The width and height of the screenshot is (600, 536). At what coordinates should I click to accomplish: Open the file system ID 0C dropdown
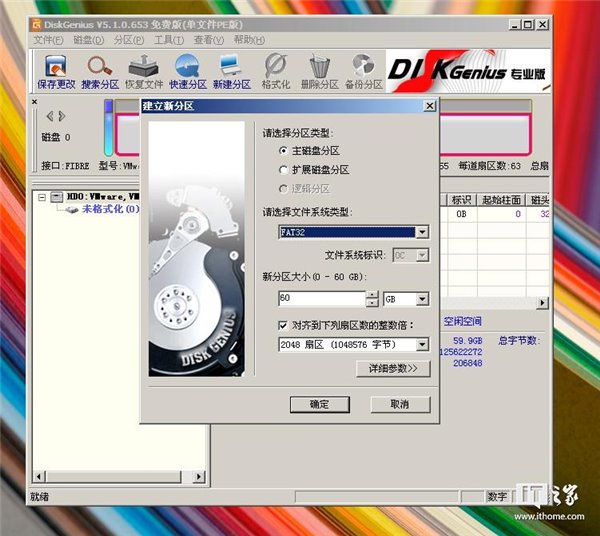(422, 255)
